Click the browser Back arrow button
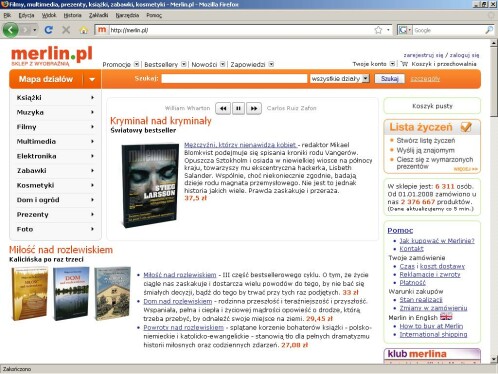This screenshot has height=374, width=498. 10,30
